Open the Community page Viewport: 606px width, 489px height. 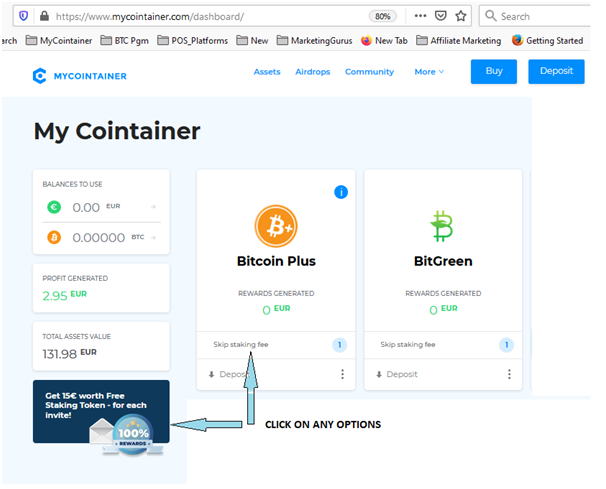[x=369, y=72]
